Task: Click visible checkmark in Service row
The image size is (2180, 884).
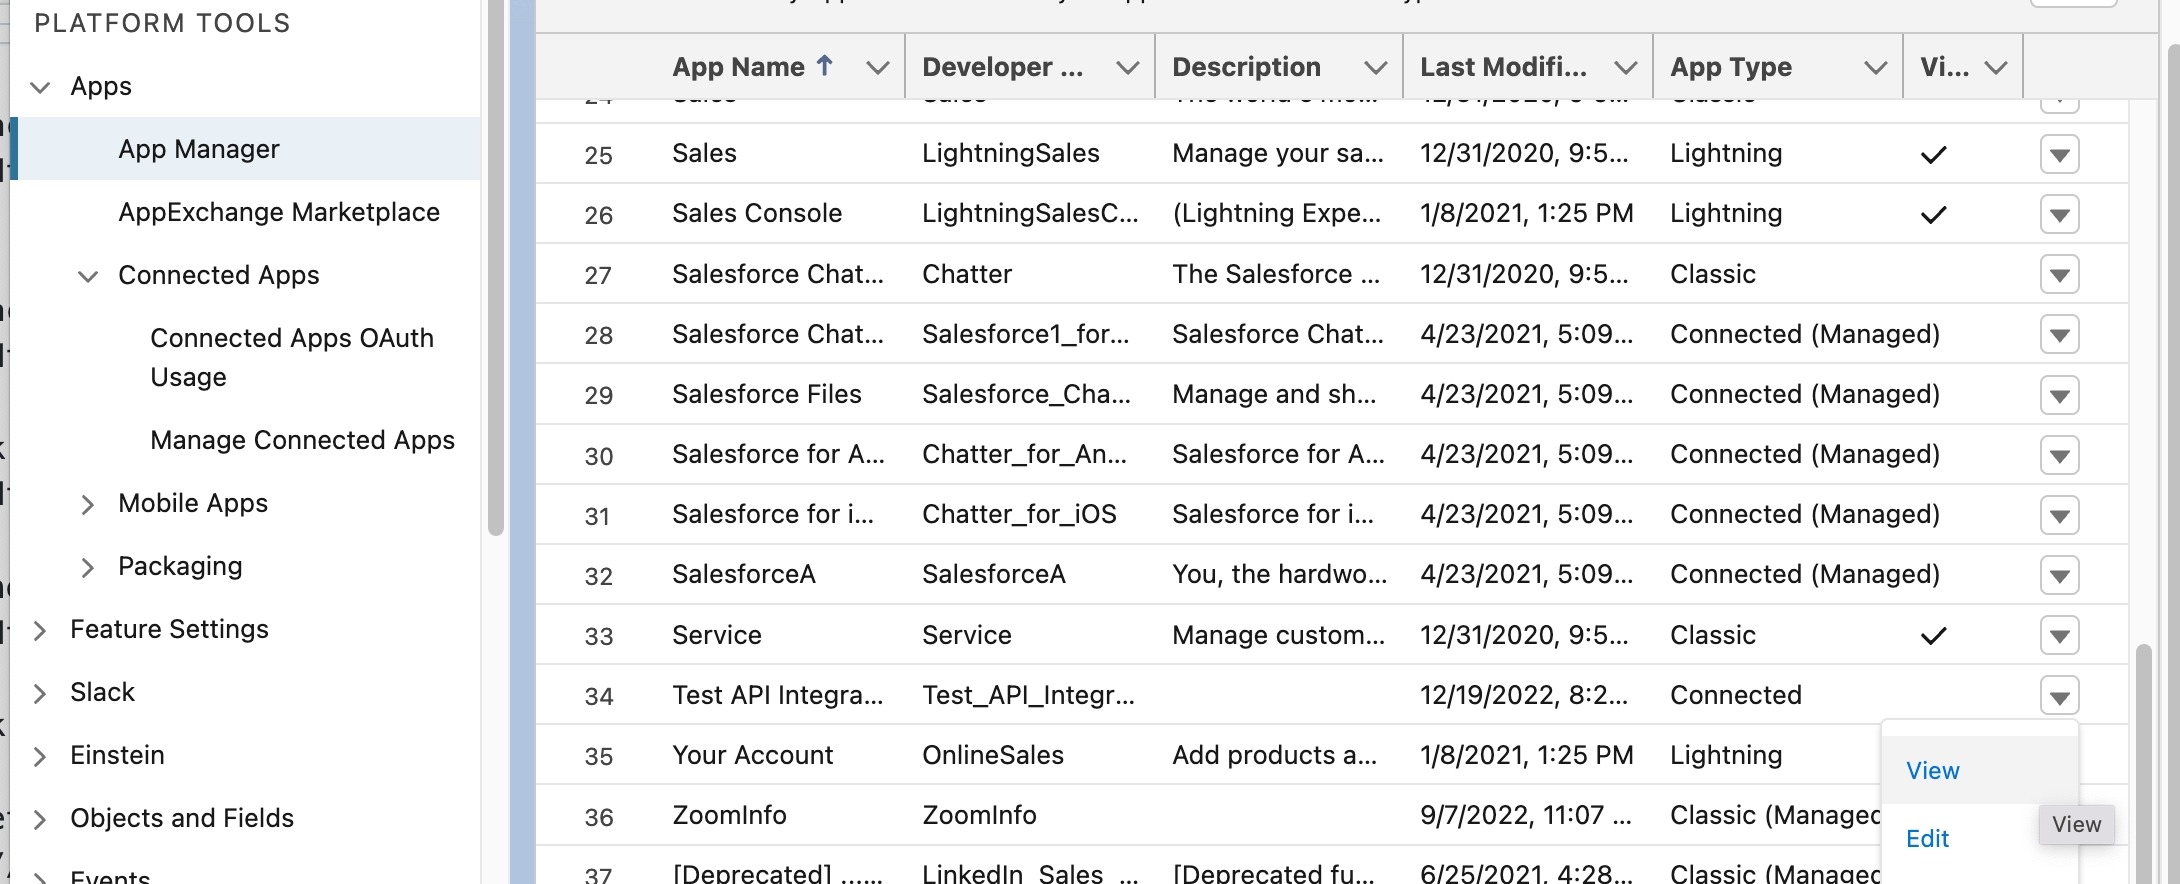Action: pos(1934,635)
